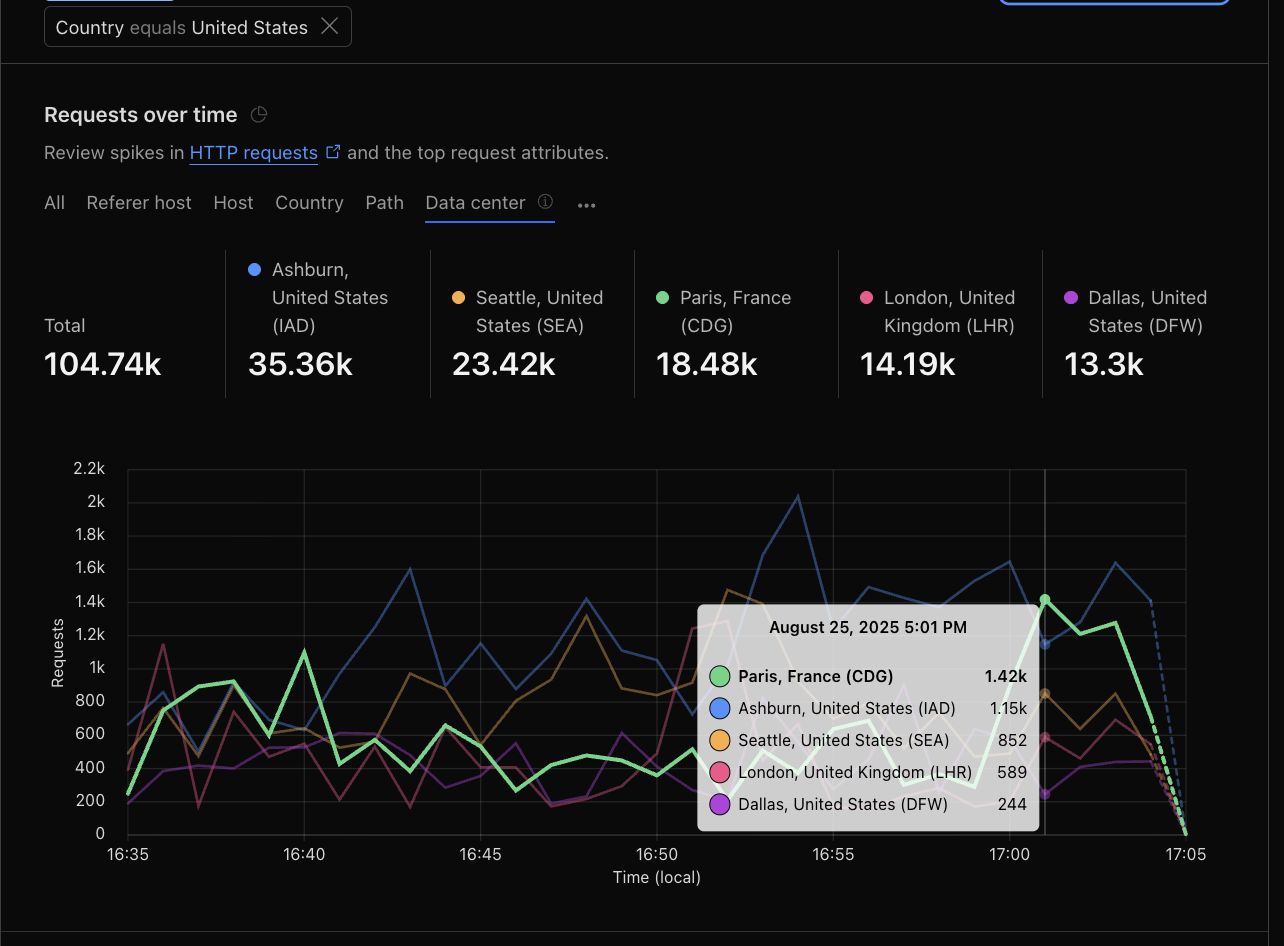Click the Paris, France (CDG) tooltip row
This screenshot has width=1284, height=946.
click(x=868, y=676)
